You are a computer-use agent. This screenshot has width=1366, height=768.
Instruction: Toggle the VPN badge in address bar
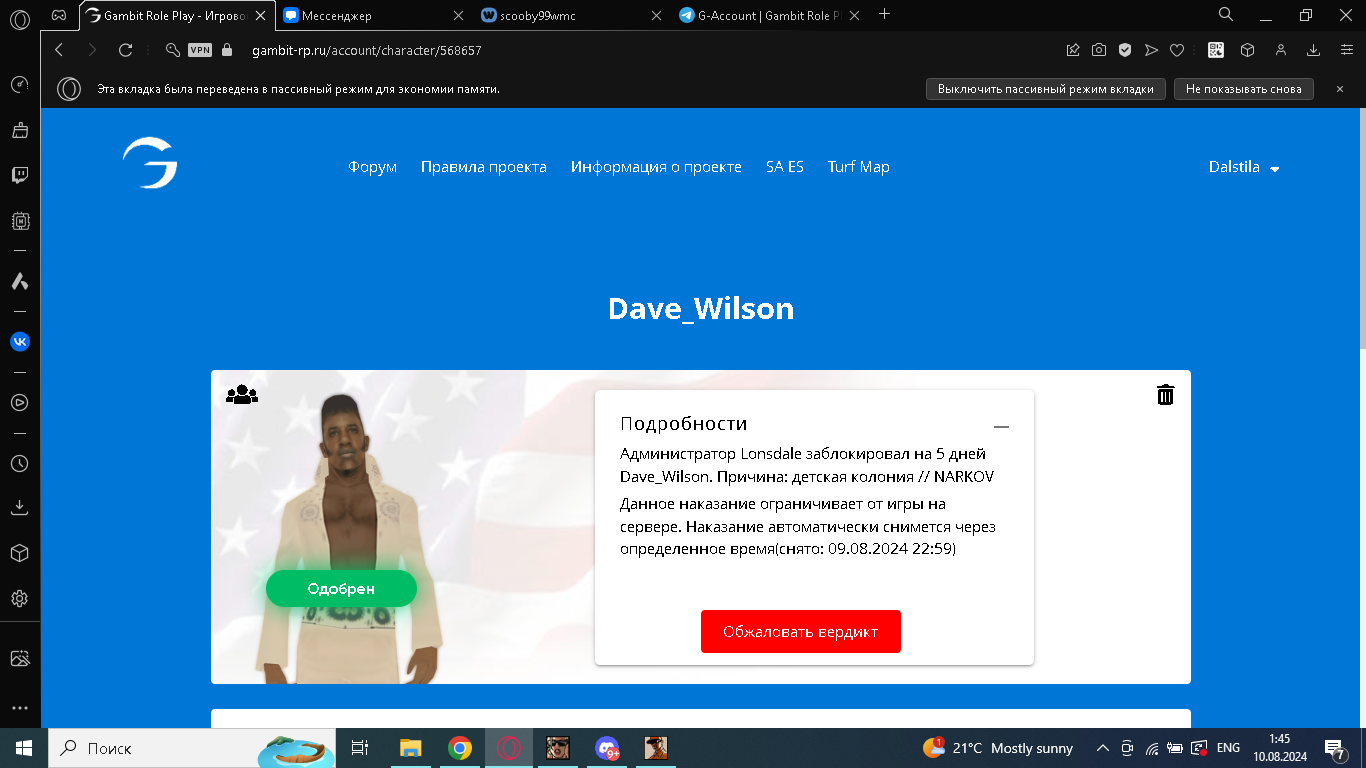click(200, 50)
